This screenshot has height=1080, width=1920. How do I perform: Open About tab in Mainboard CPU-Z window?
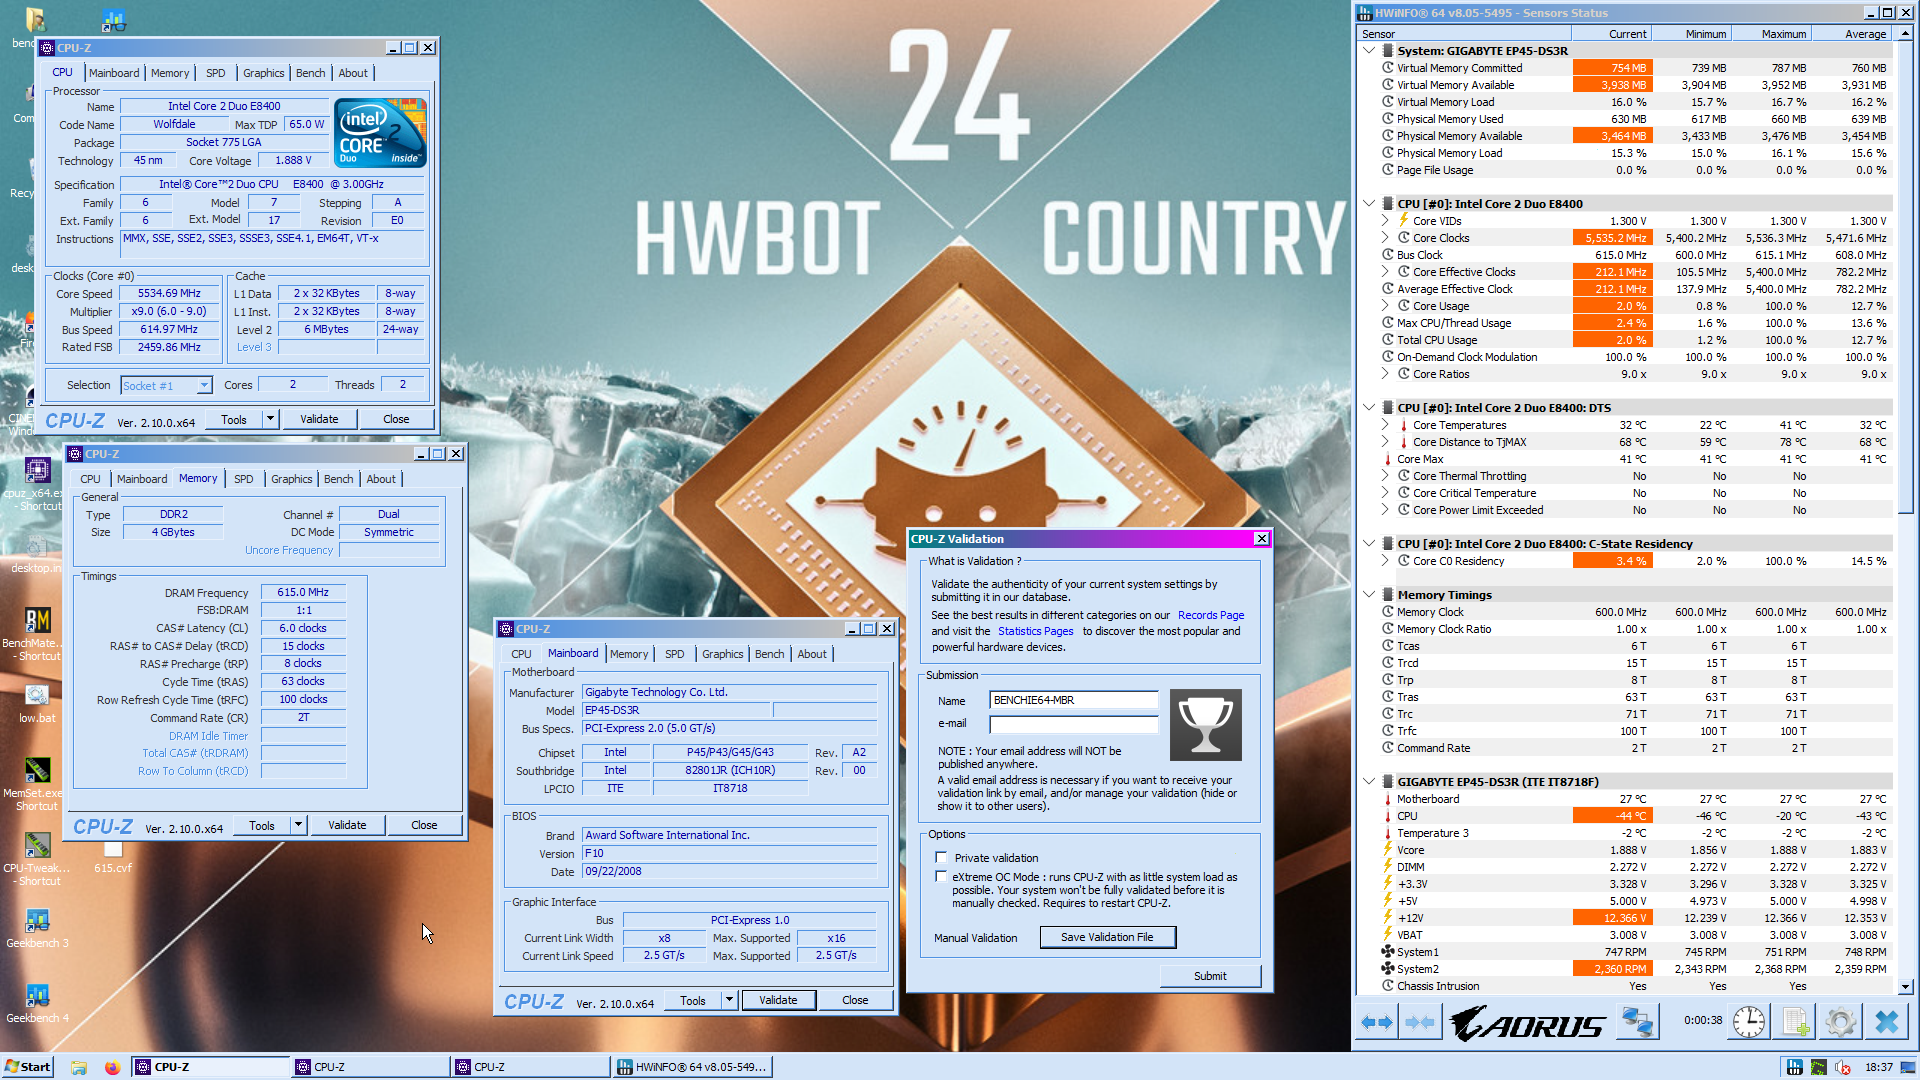(x=812, y=654)
